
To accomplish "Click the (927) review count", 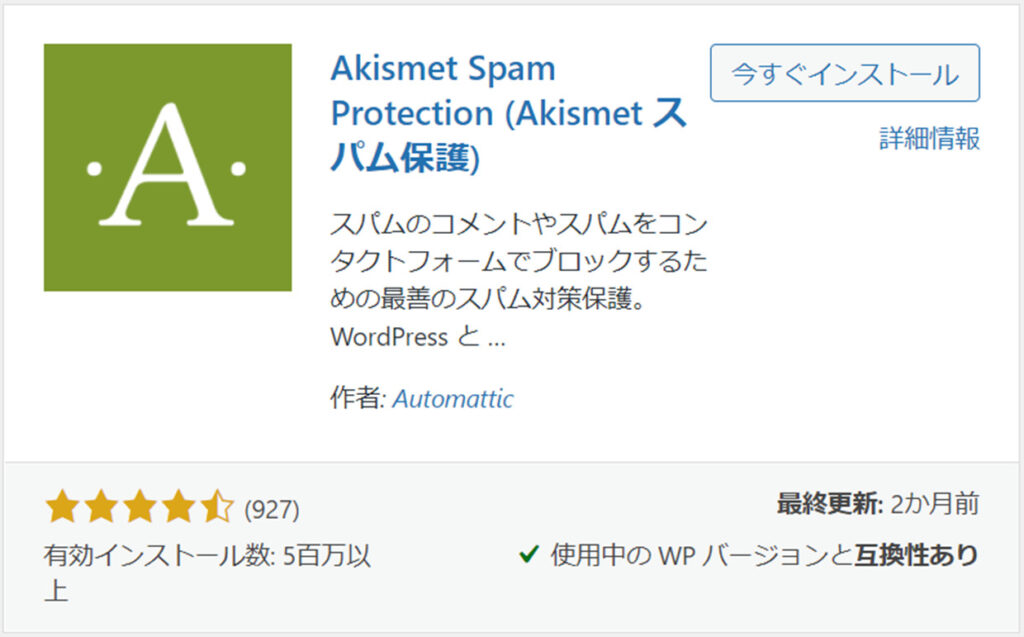I will click(272, 510).
